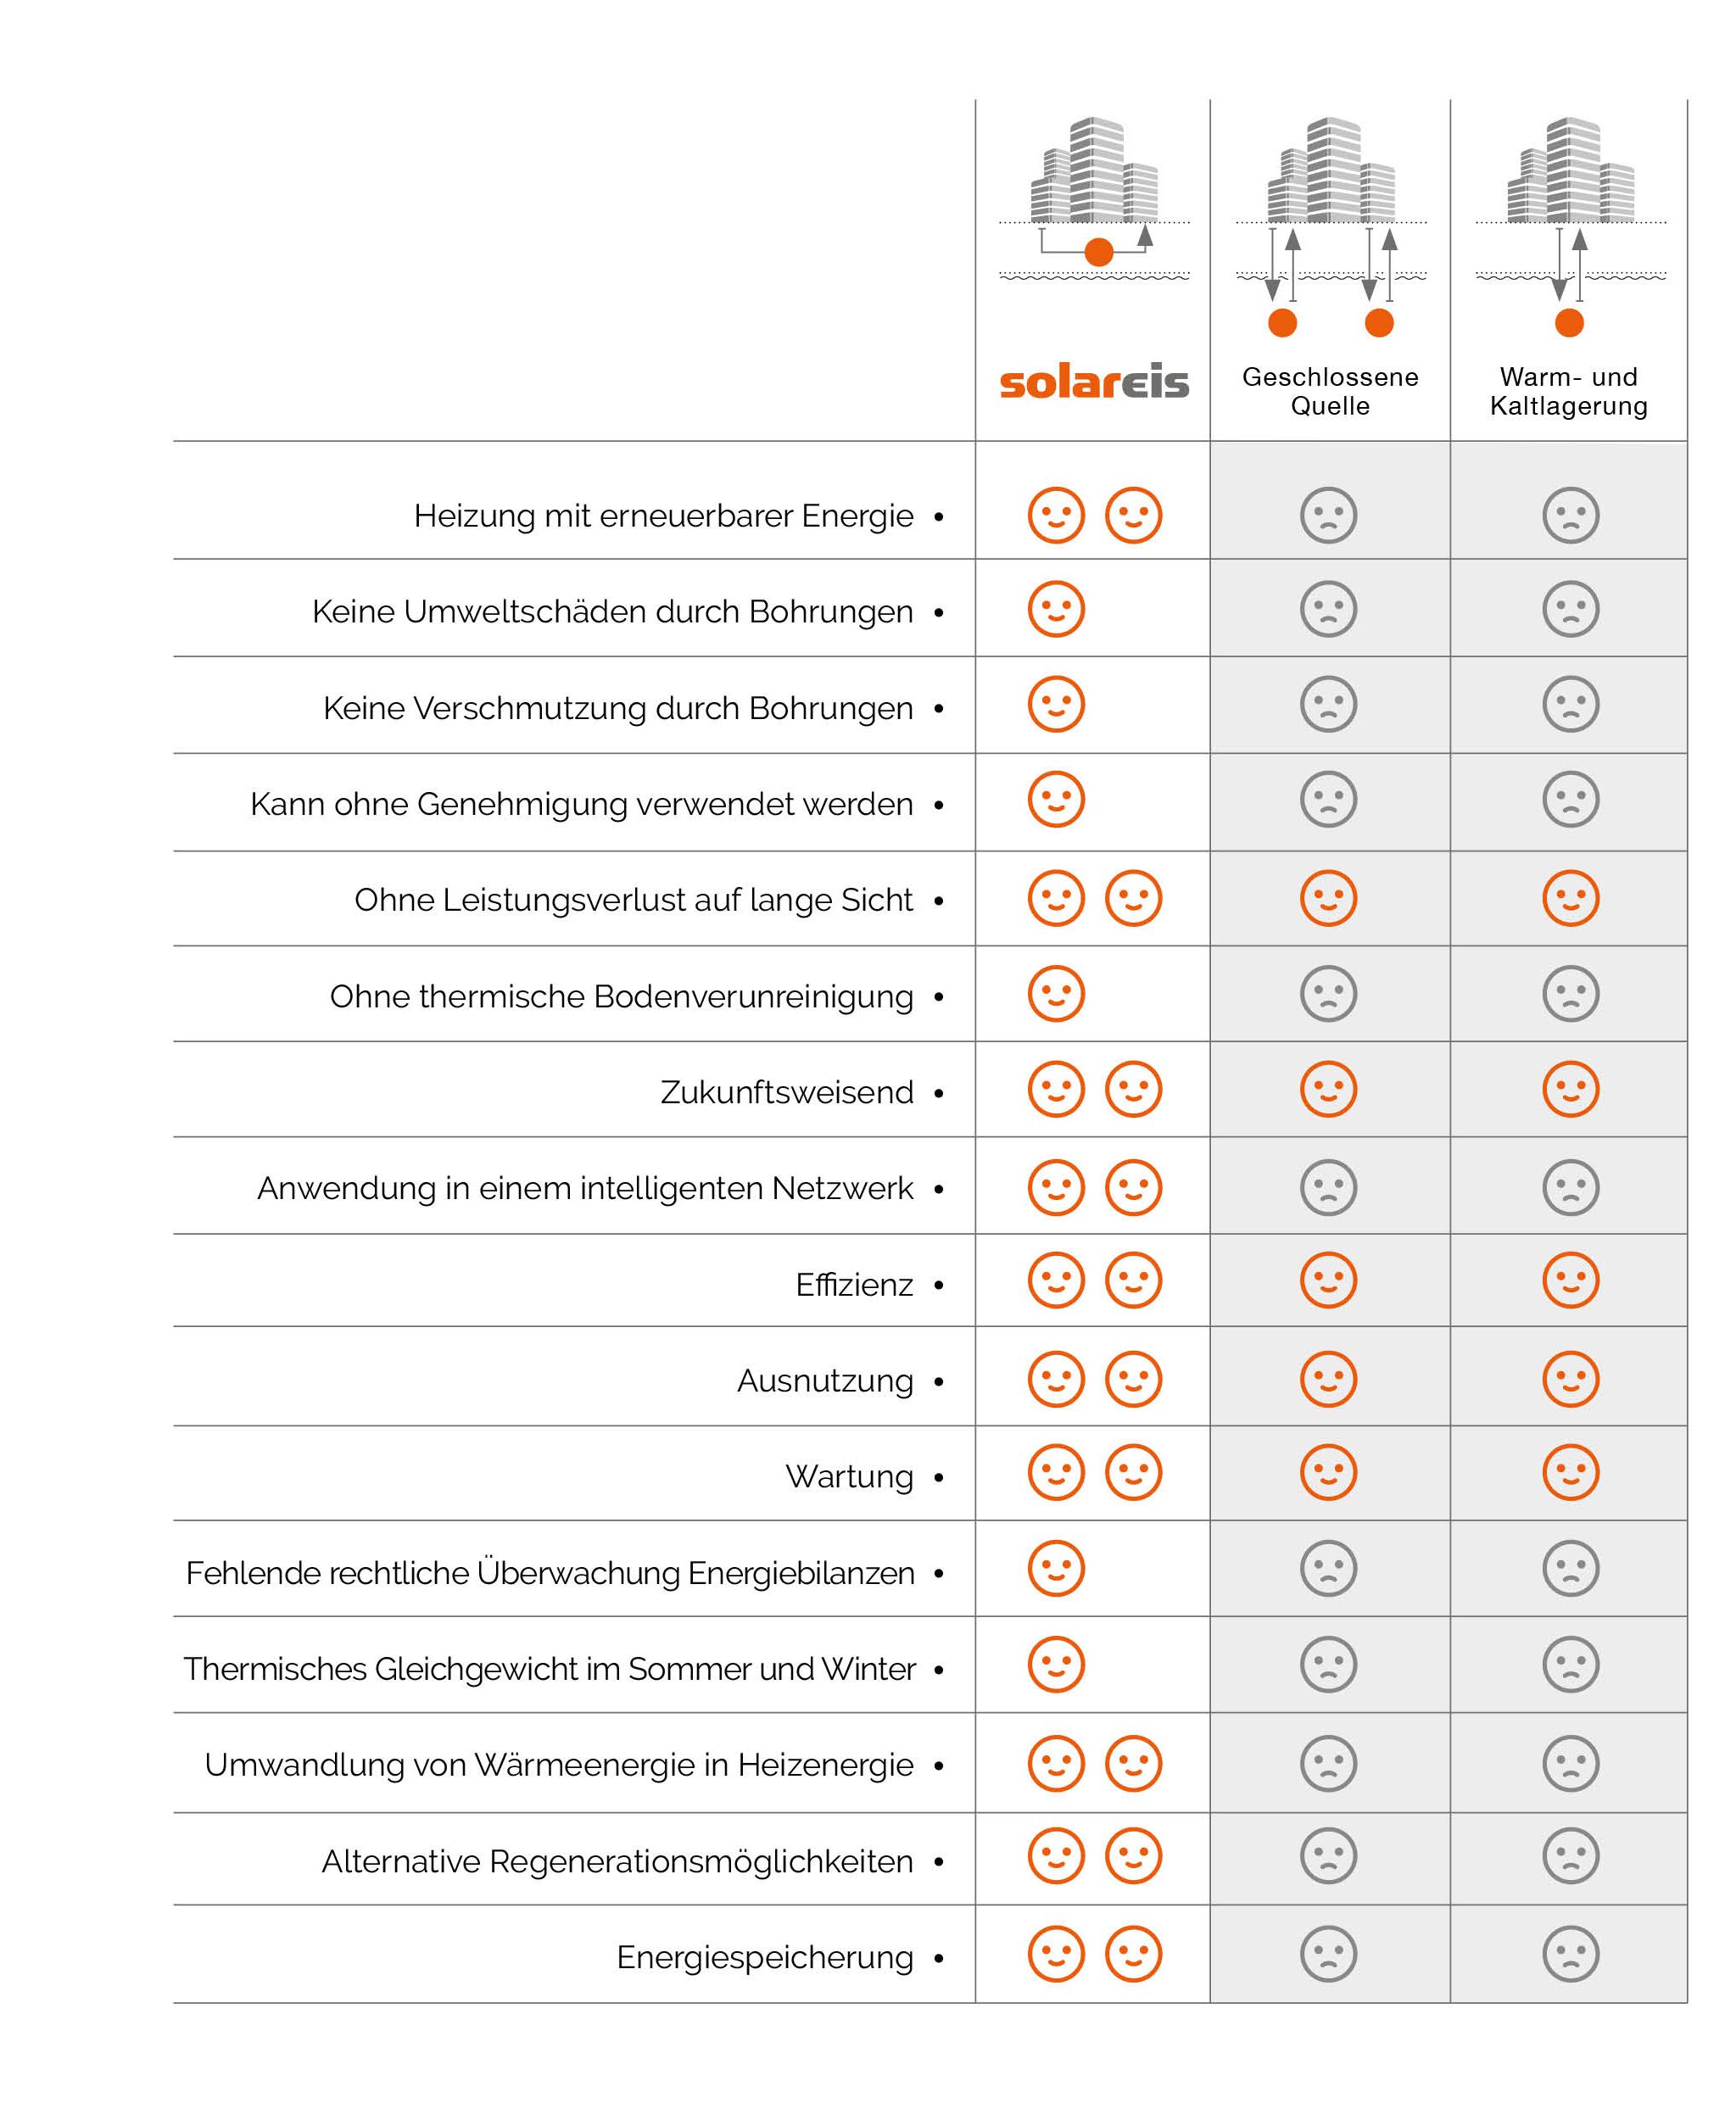This screenshot has width=1736, height=2103.
Task: Click the gray sad face for Warm- und Kaltlagerung in Thermisches Gleichgewicht row
Action: (1571, 1664)
